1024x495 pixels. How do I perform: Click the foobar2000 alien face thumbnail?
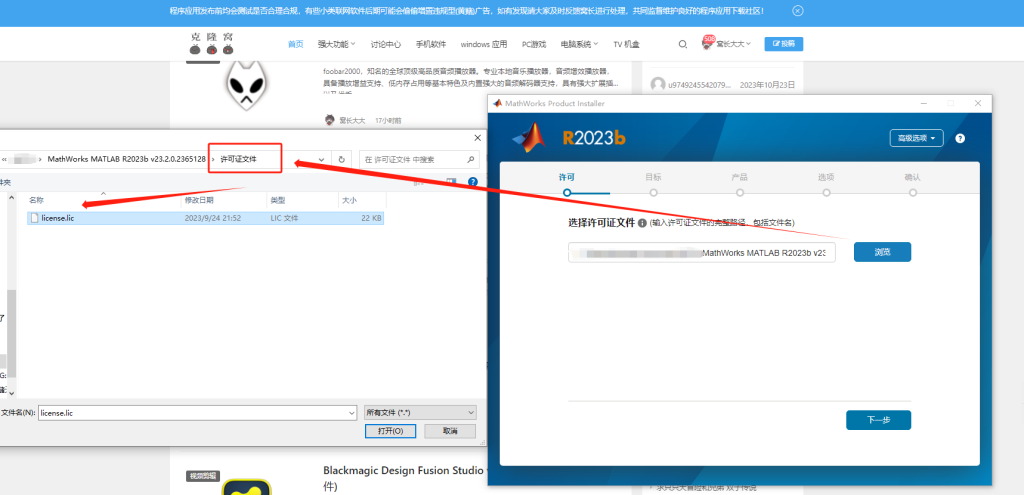[246, 86]
